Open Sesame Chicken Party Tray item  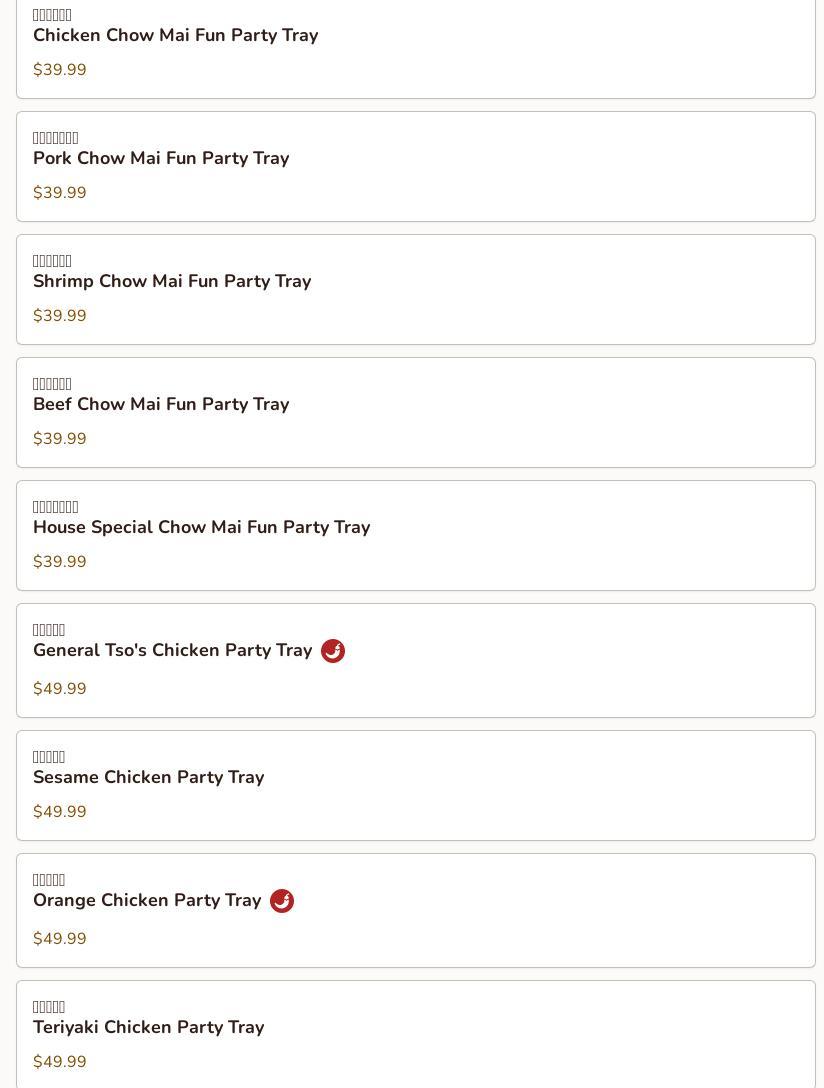pos(415,785)
